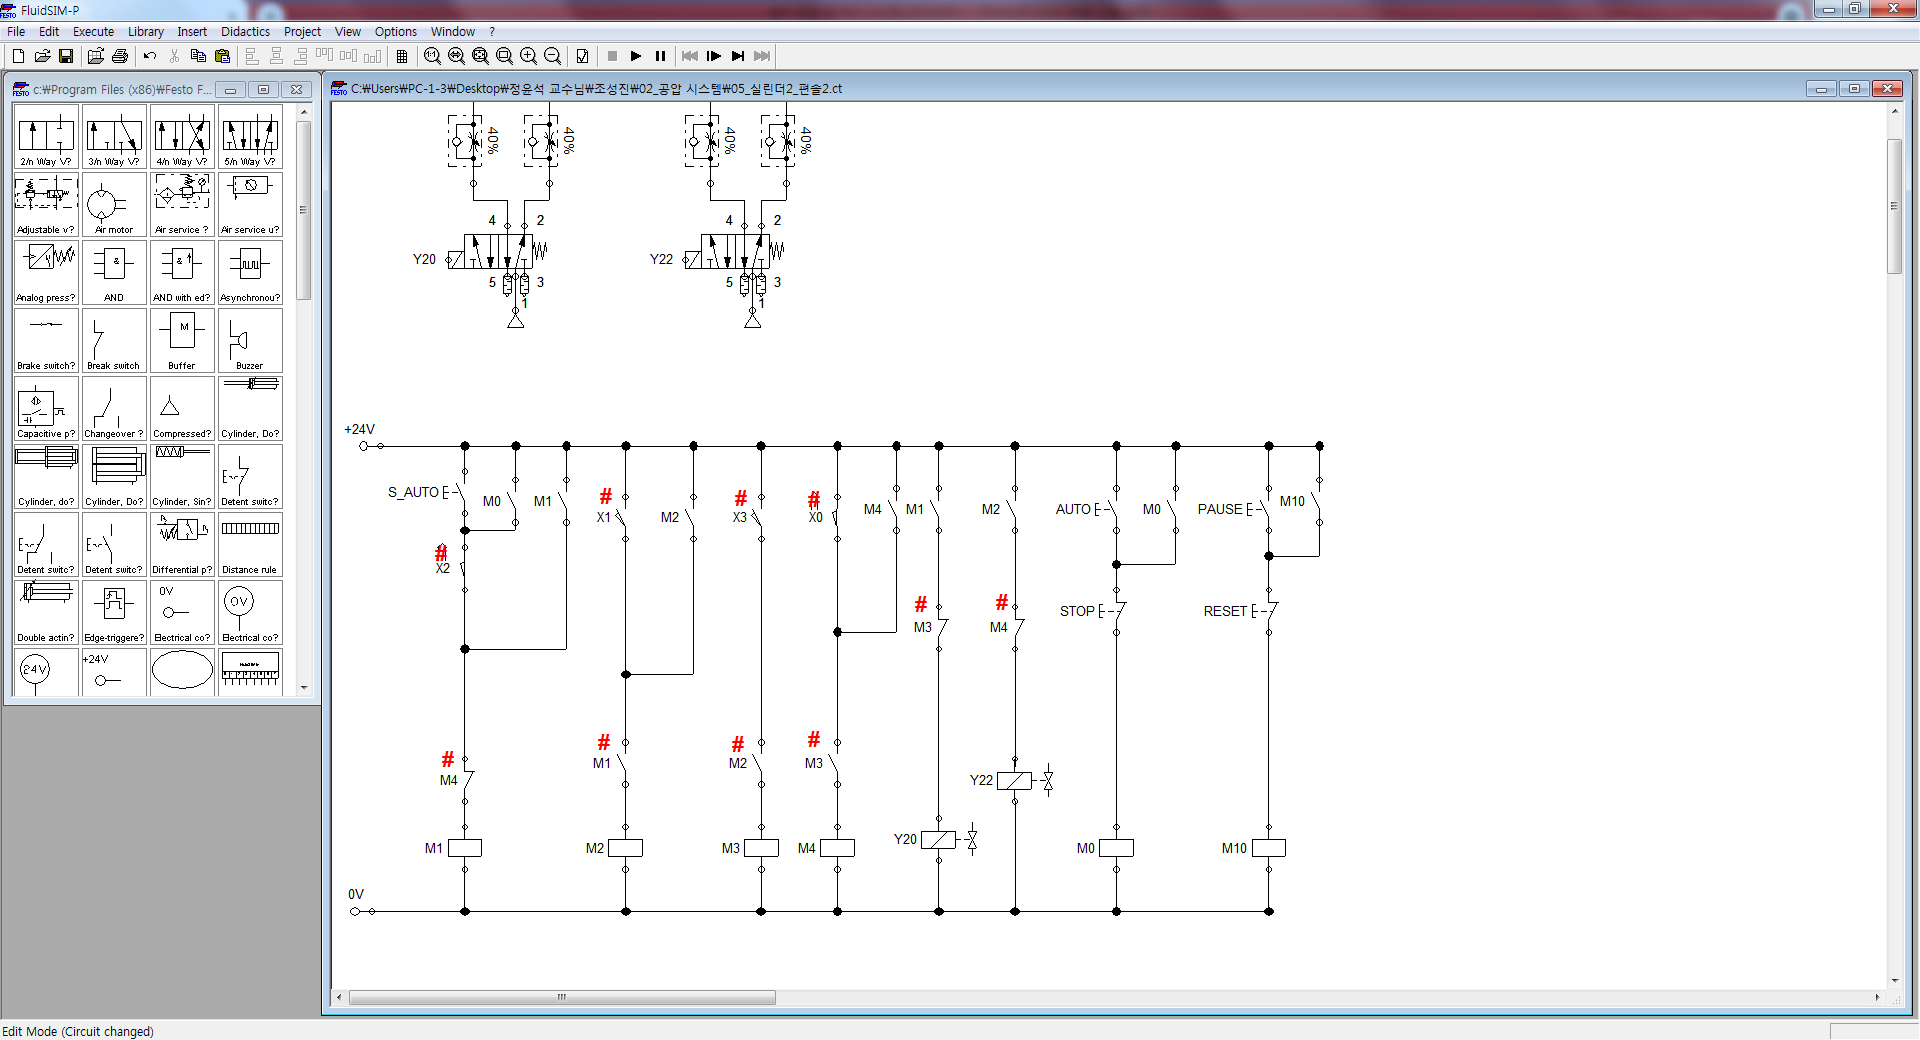
Task: Open the Options menu
Action: (x=396, y=31)
